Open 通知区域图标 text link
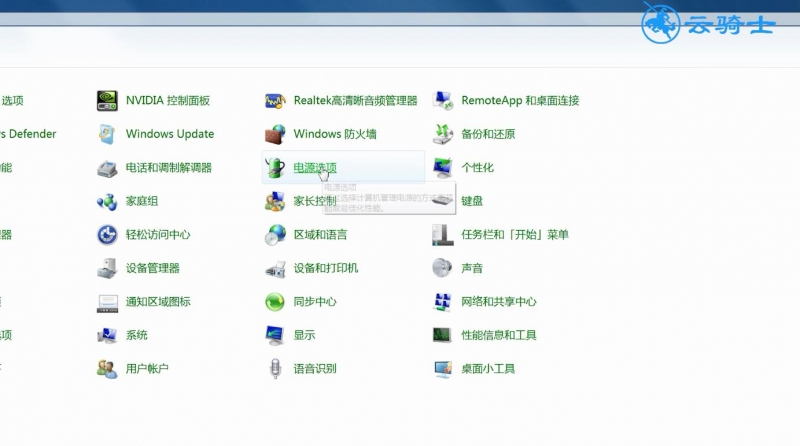This screenshot has height=446, width=800. click(158, 302)
